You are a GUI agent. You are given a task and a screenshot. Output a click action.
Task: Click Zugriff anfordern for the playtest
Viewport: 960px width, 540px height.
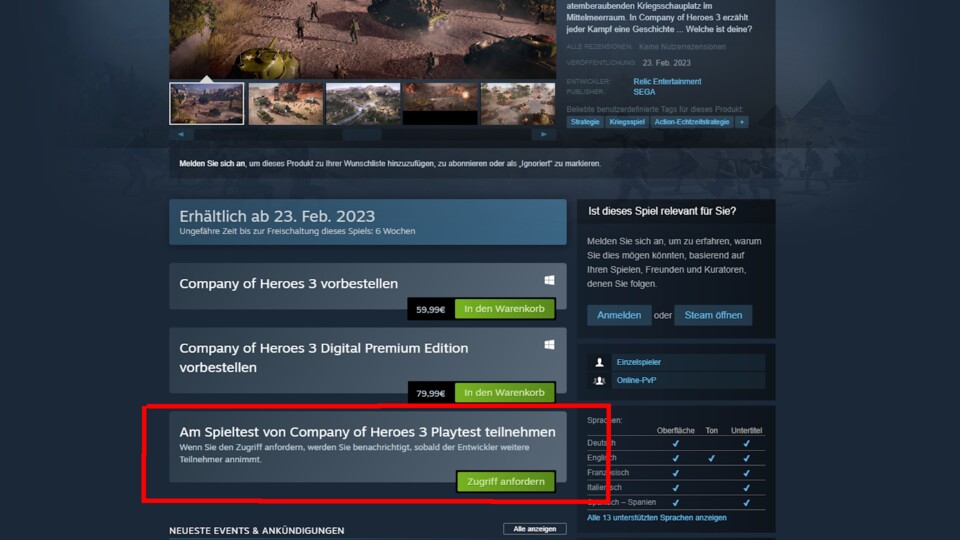coord(506,482)
